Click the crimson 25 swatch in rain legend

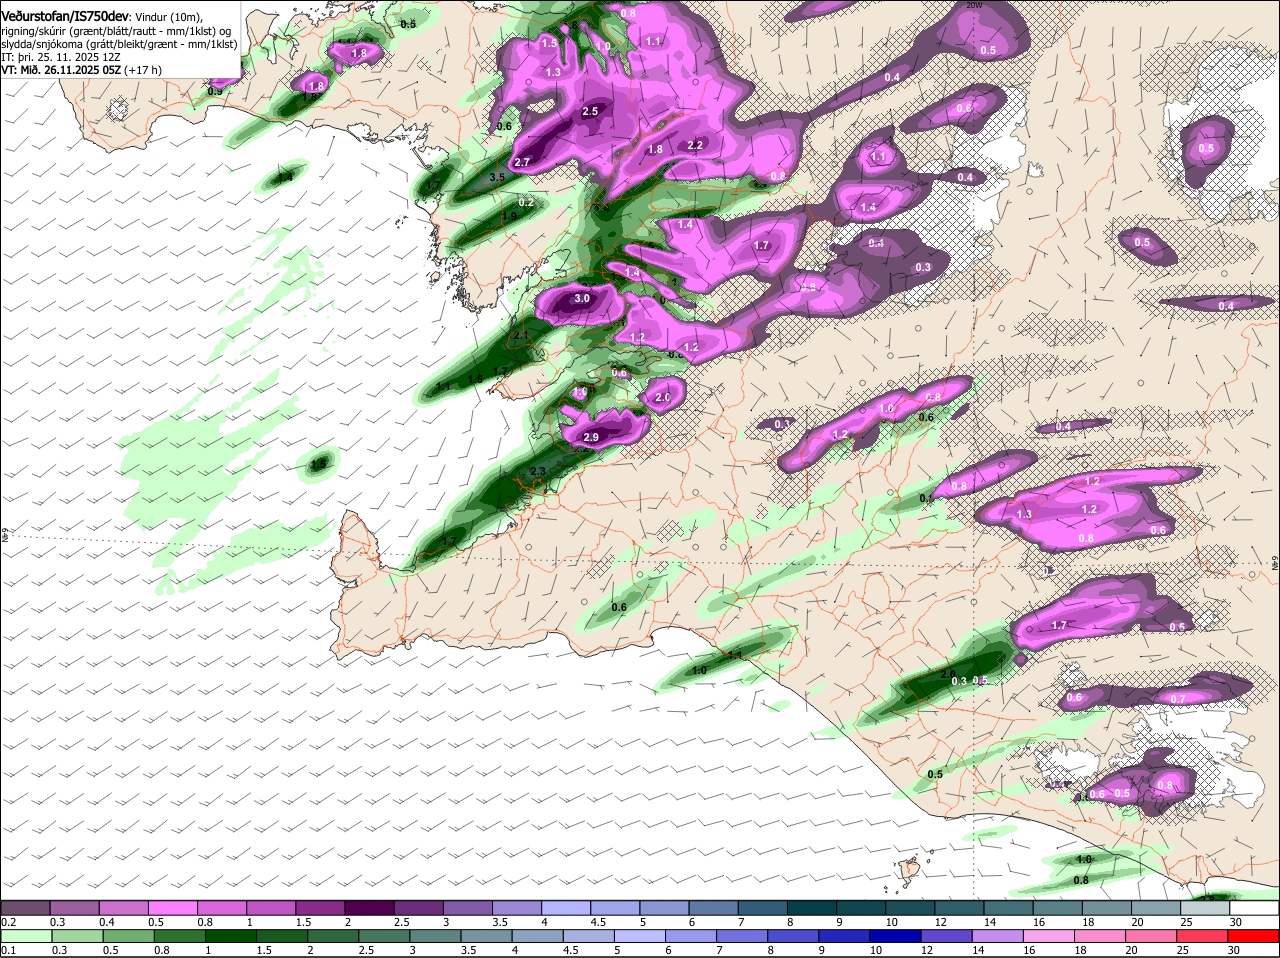click(1204, 936)
